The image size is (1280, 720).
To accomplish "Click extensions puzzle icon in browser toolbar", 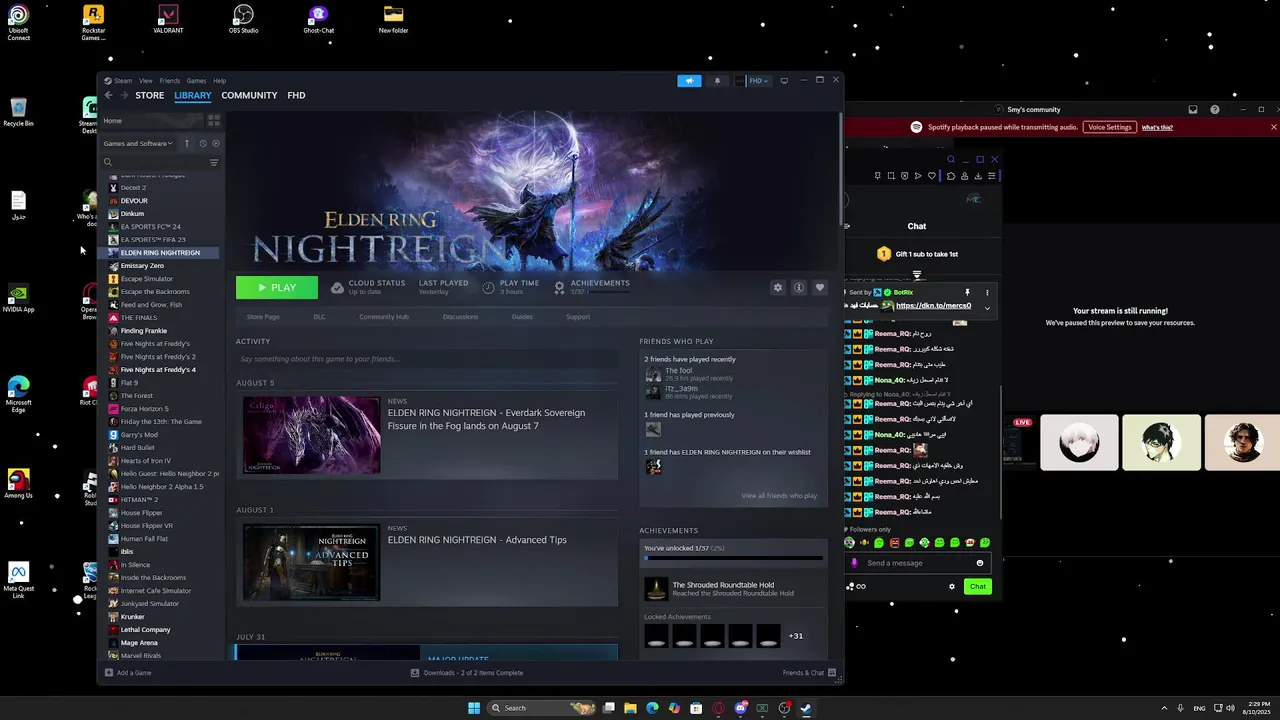I will (951, 176).
